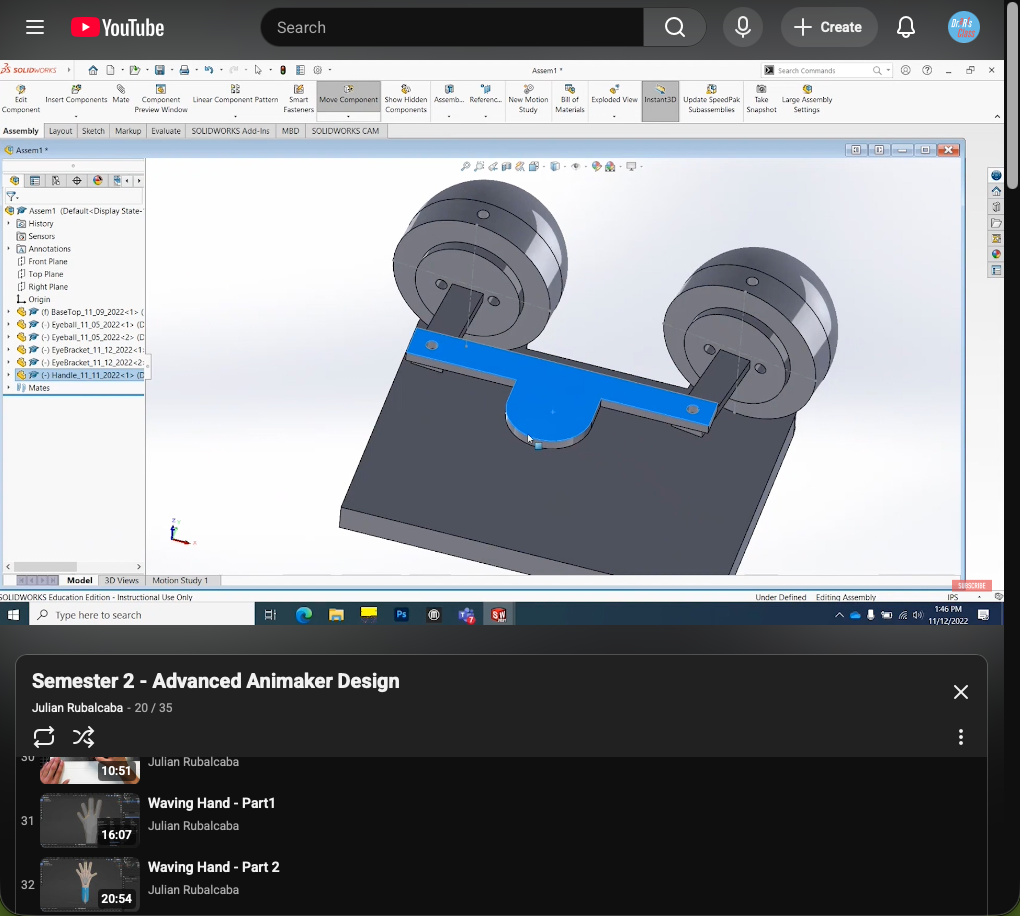Open Bill of Materials tool
Image resolution: width=1020 pixels, height=916 pixels.
click(570, 99)
